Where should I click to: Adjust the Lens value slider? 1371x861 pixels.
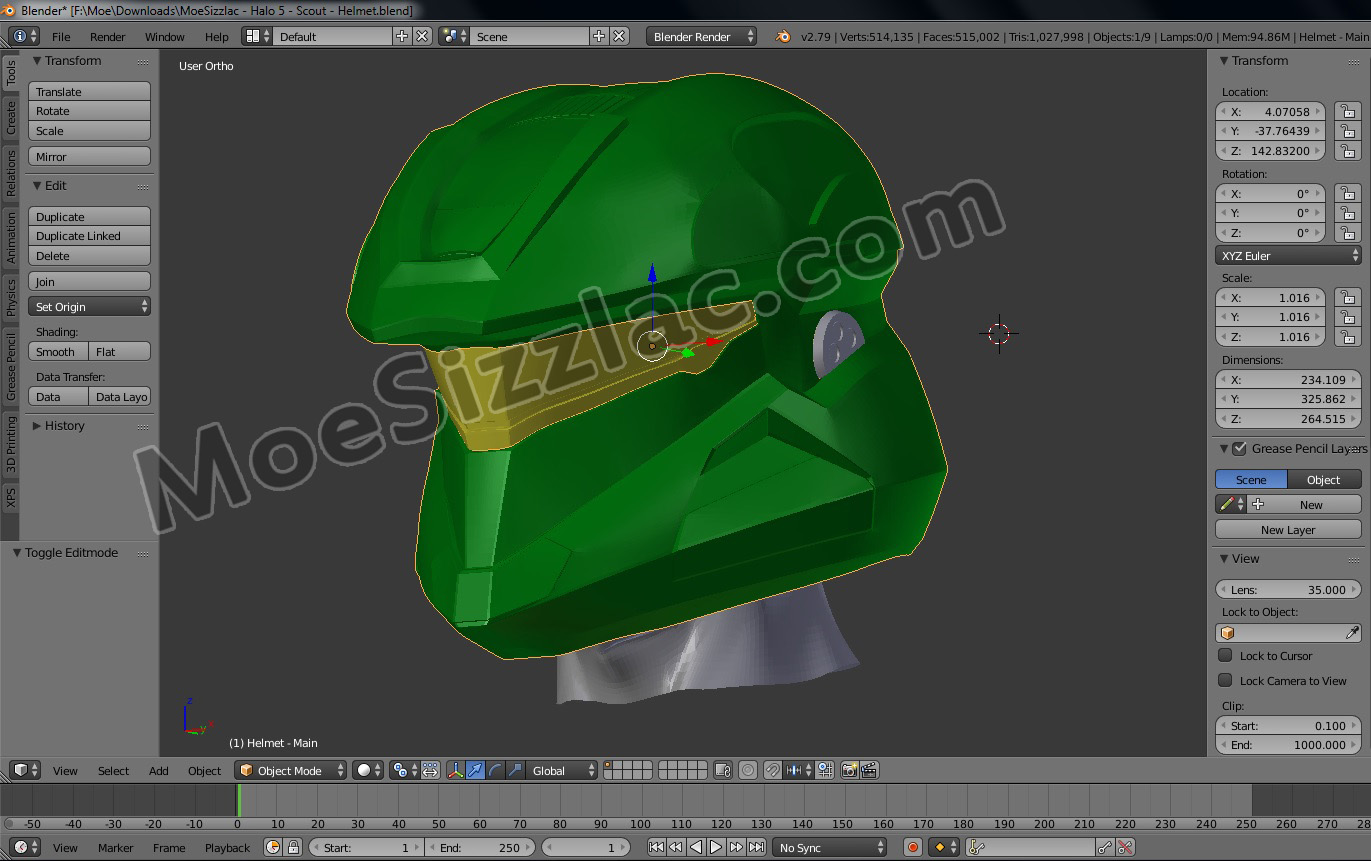click(x=1288, y=590)
